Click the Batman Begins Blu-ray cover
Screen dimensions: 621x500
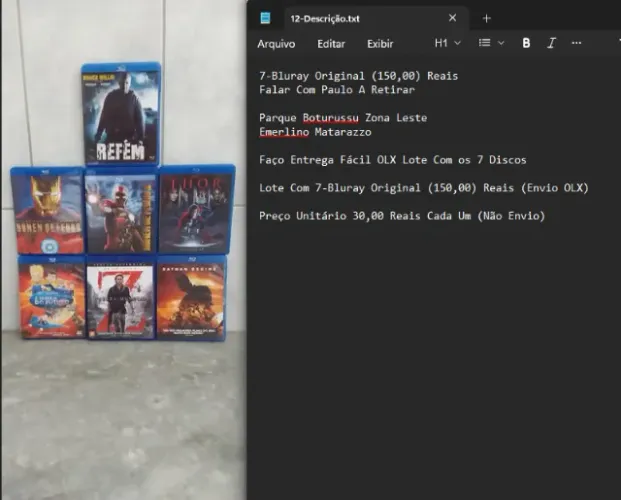point(191,298)
